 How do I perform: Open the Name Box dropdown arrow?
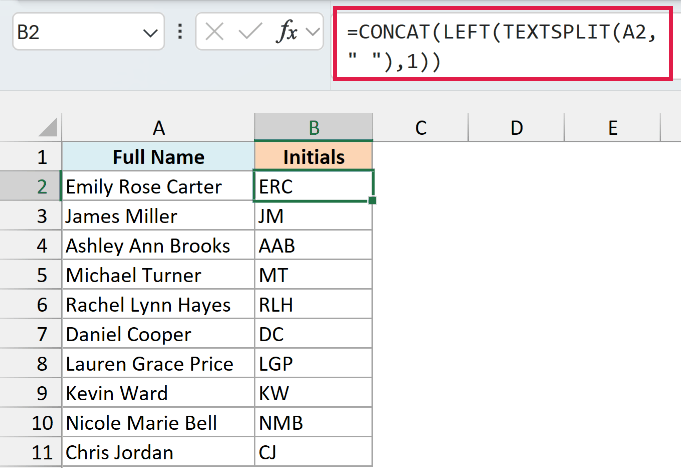150,33
